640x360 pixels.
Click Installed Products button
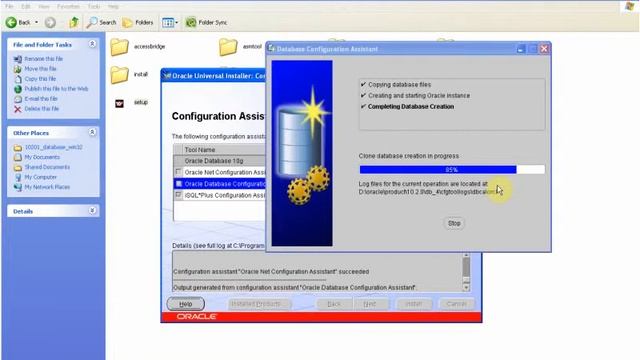260,304
